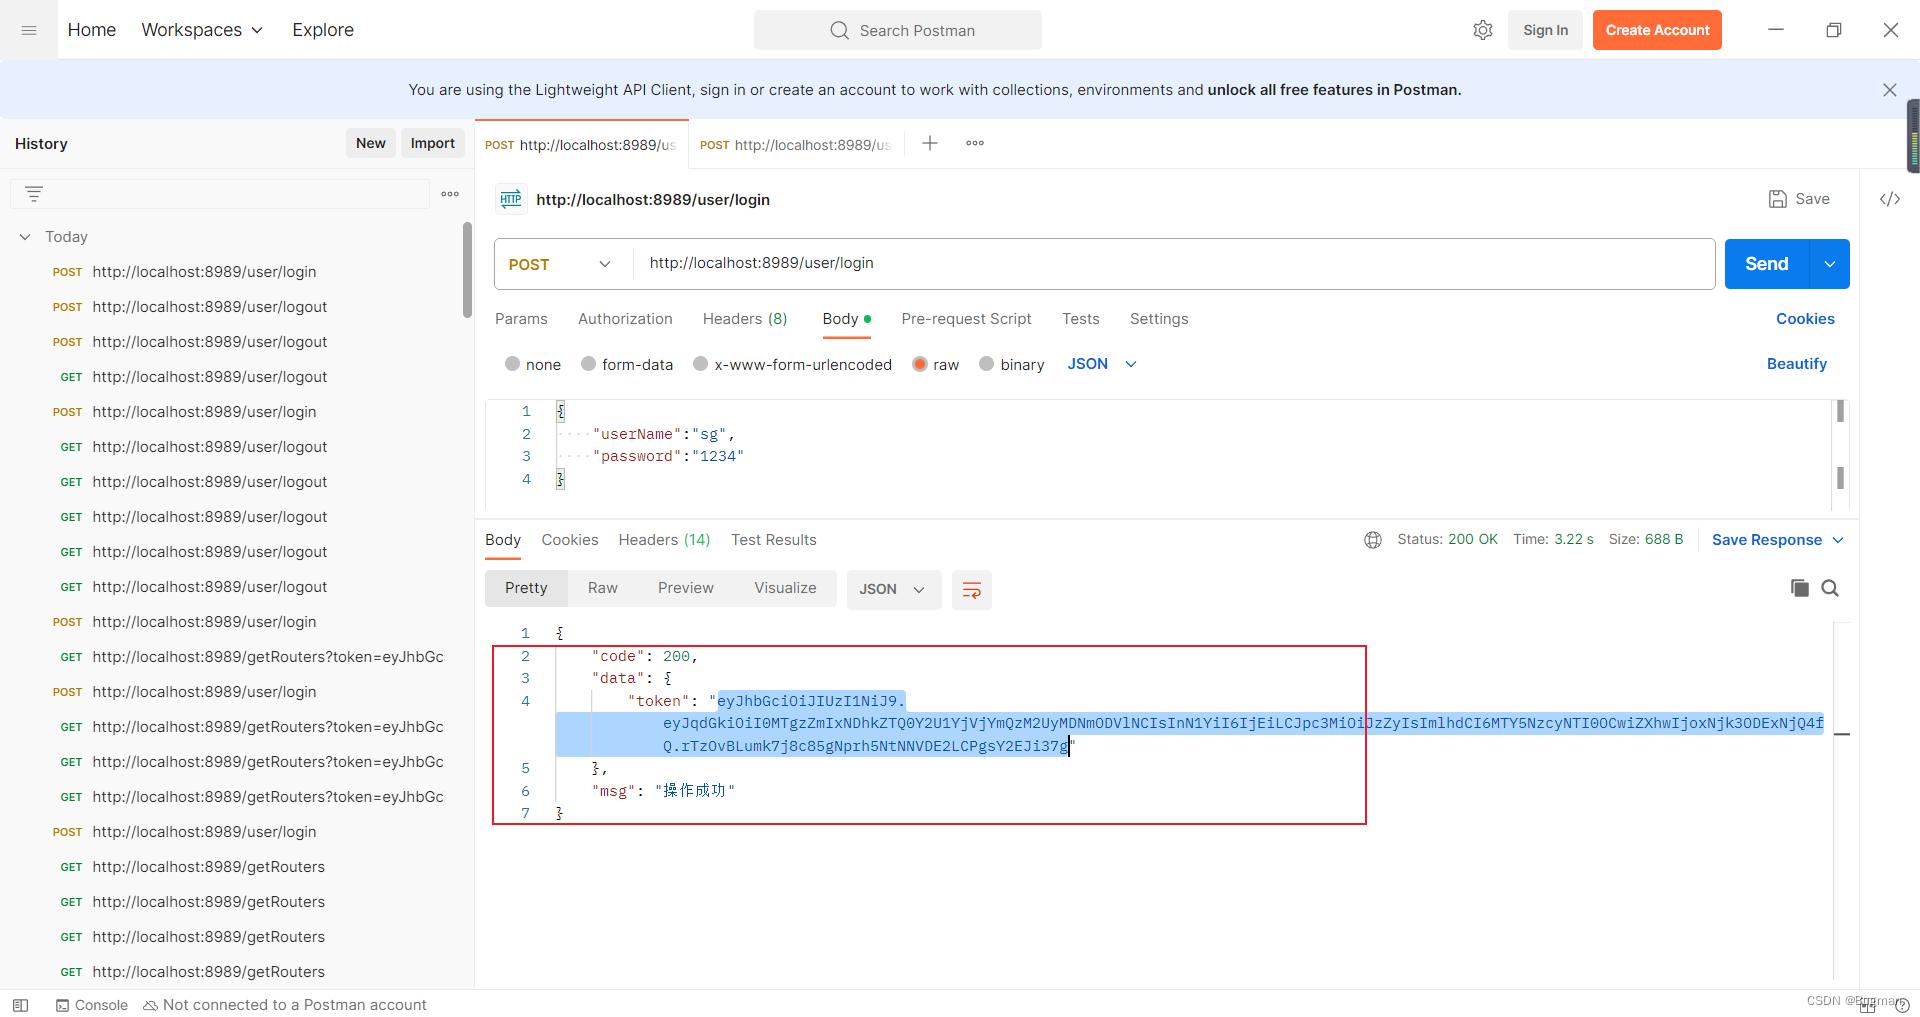This screenshot has width=1920, height=1017.
Task: Open first GET getRouters?token history entry
Action: click(x=236, y=657)
